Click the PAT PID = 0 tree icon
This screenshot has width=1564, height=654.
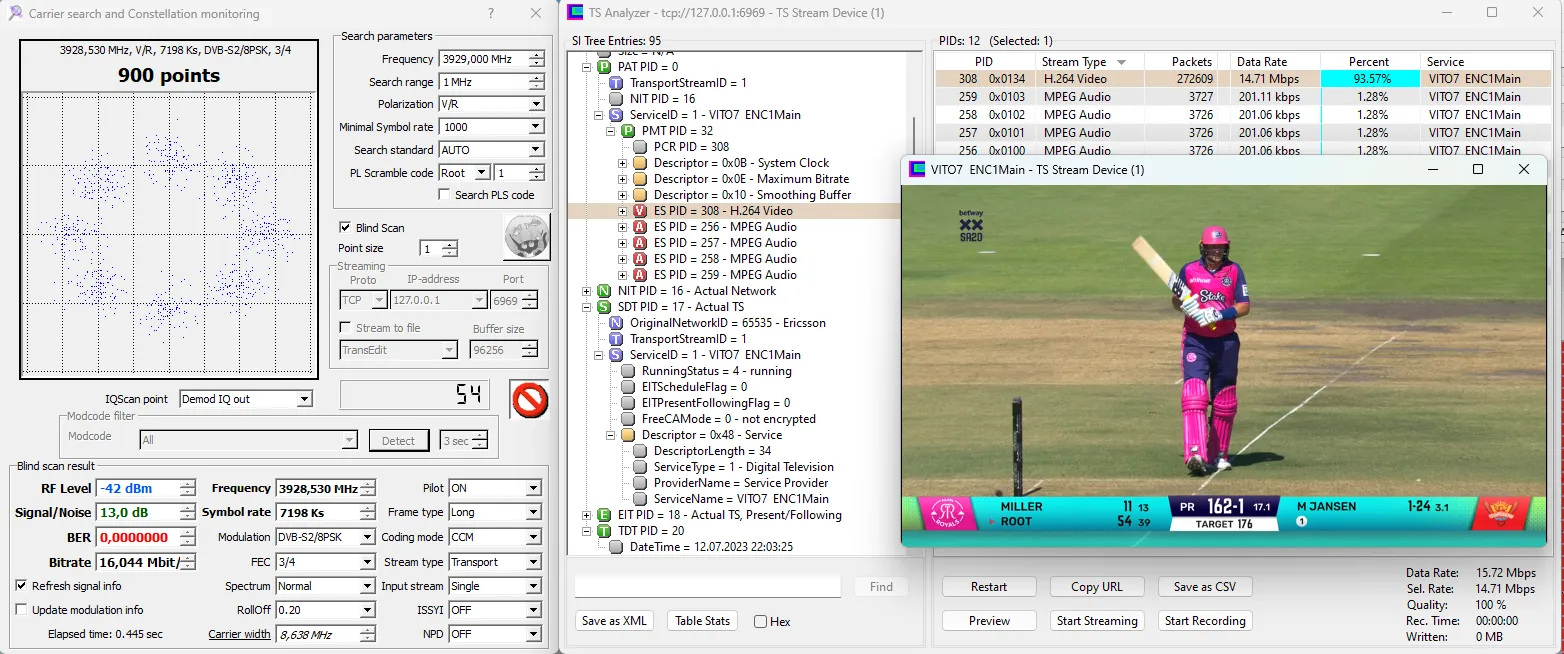pos(603,67)
